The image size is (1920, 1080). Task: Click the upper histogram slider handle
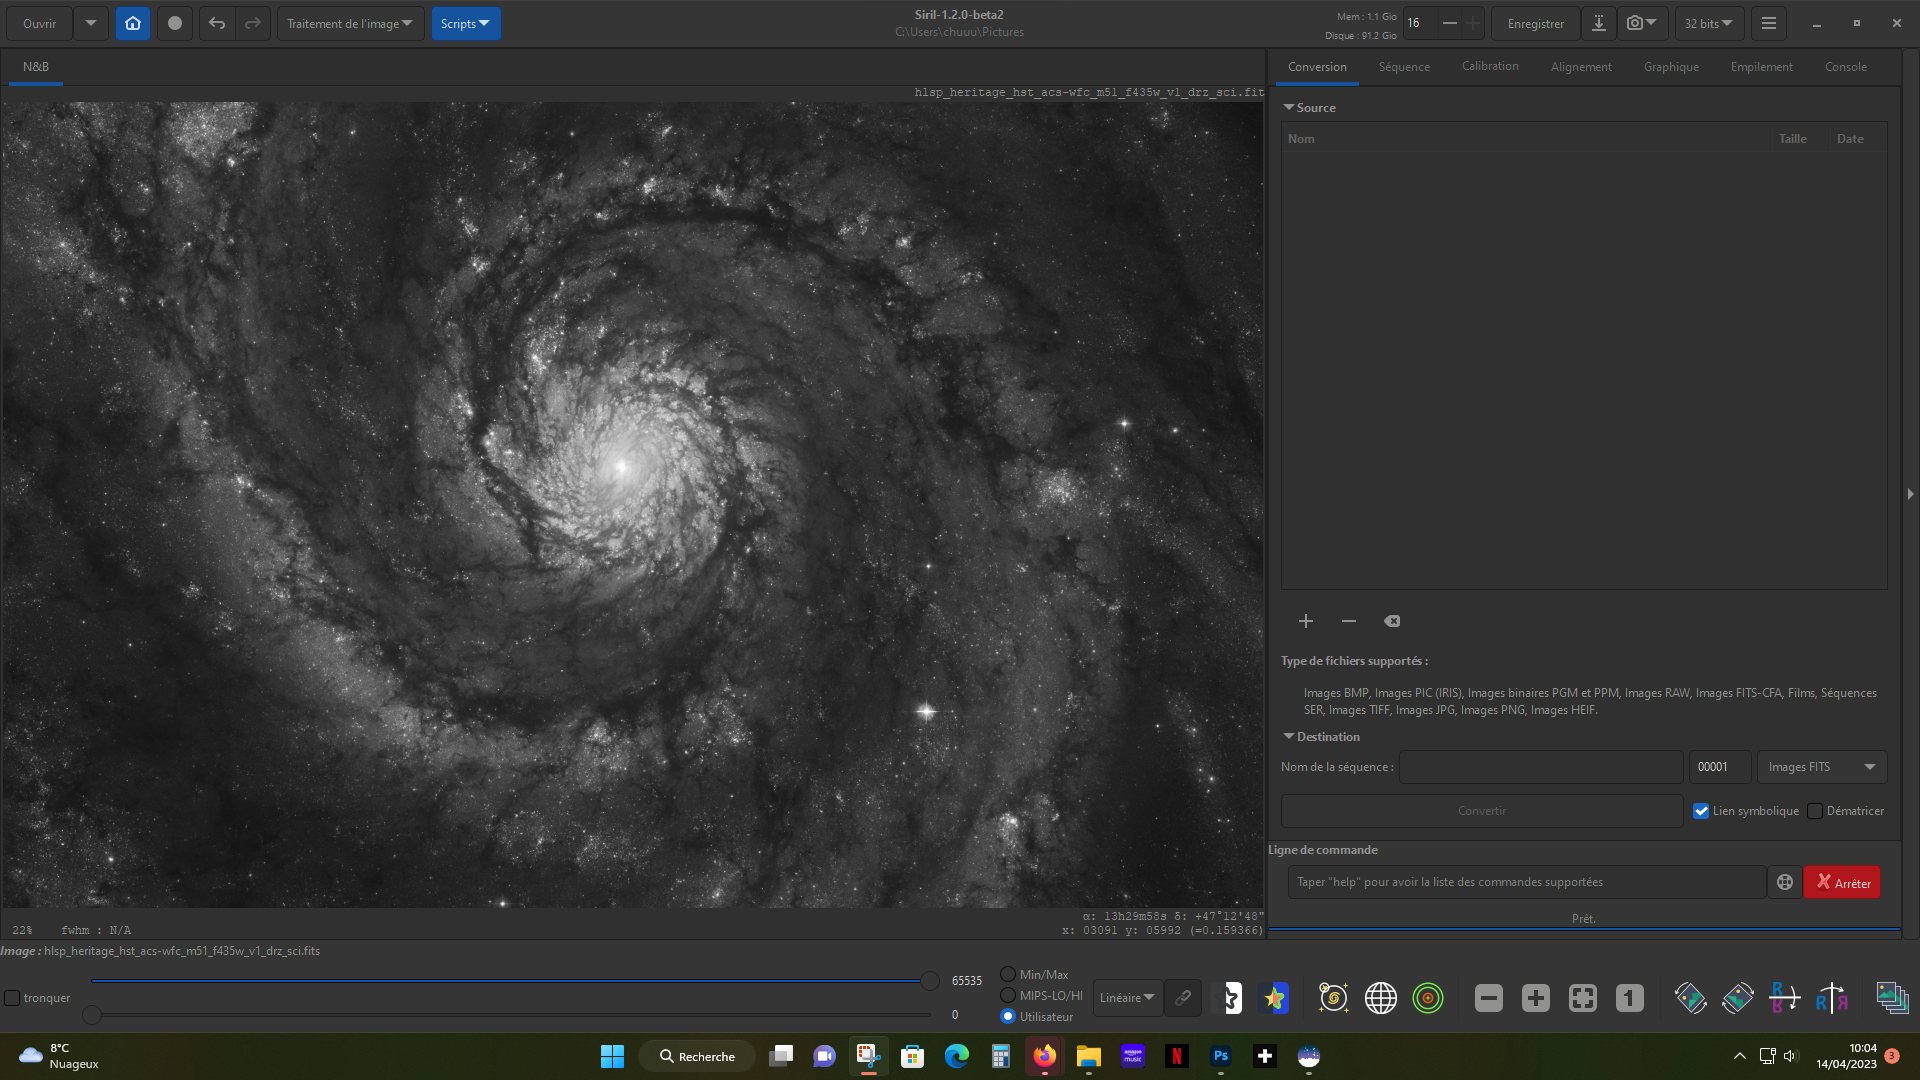[x=930, y=981]
